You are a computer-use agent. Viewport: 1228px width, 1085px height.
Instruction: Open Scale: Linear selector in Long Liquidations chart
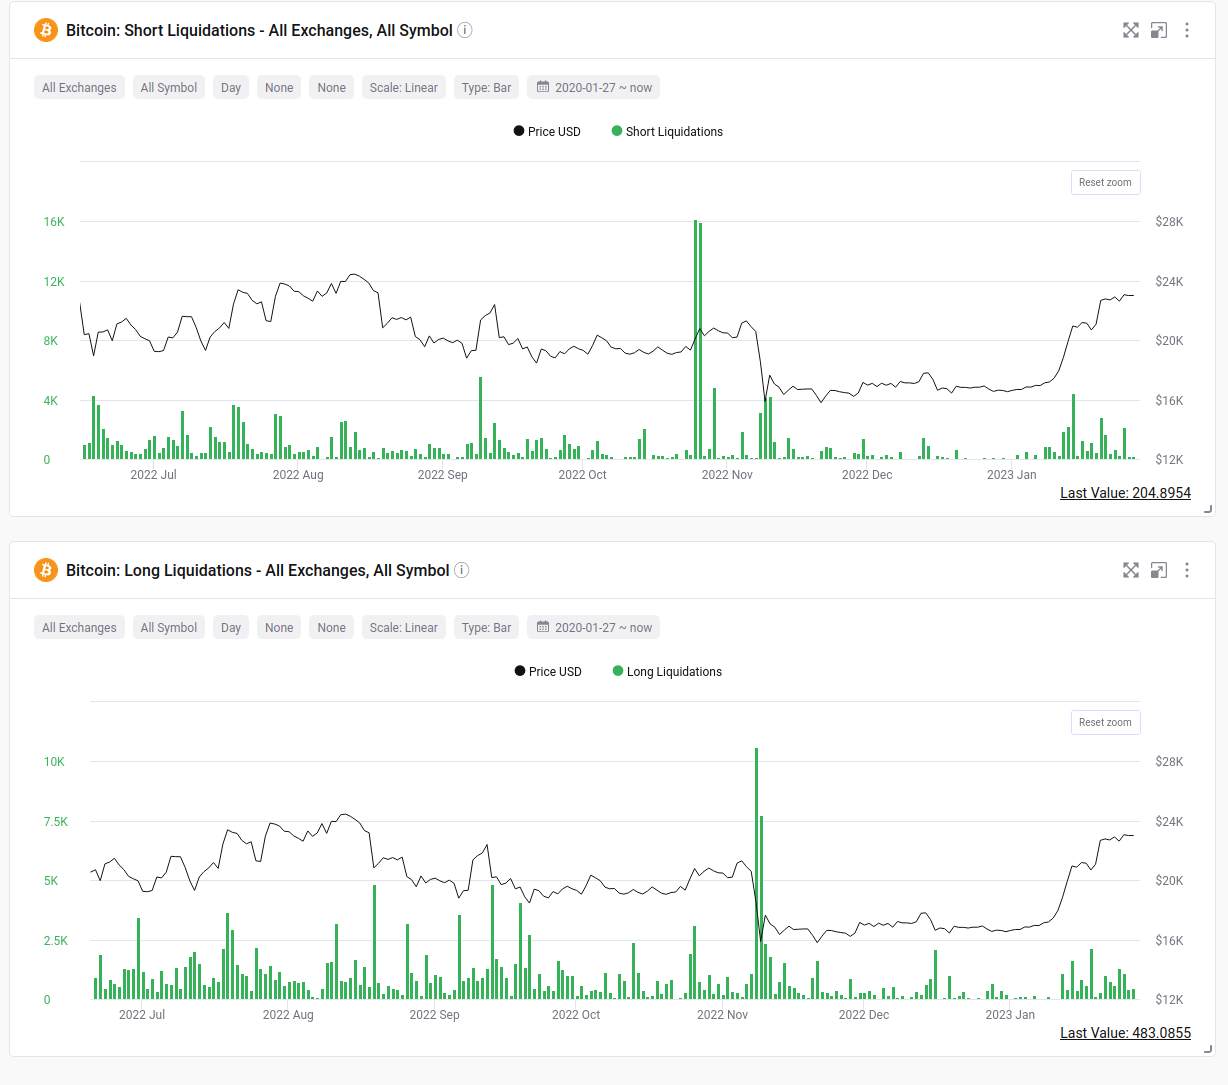pos(403,628)
